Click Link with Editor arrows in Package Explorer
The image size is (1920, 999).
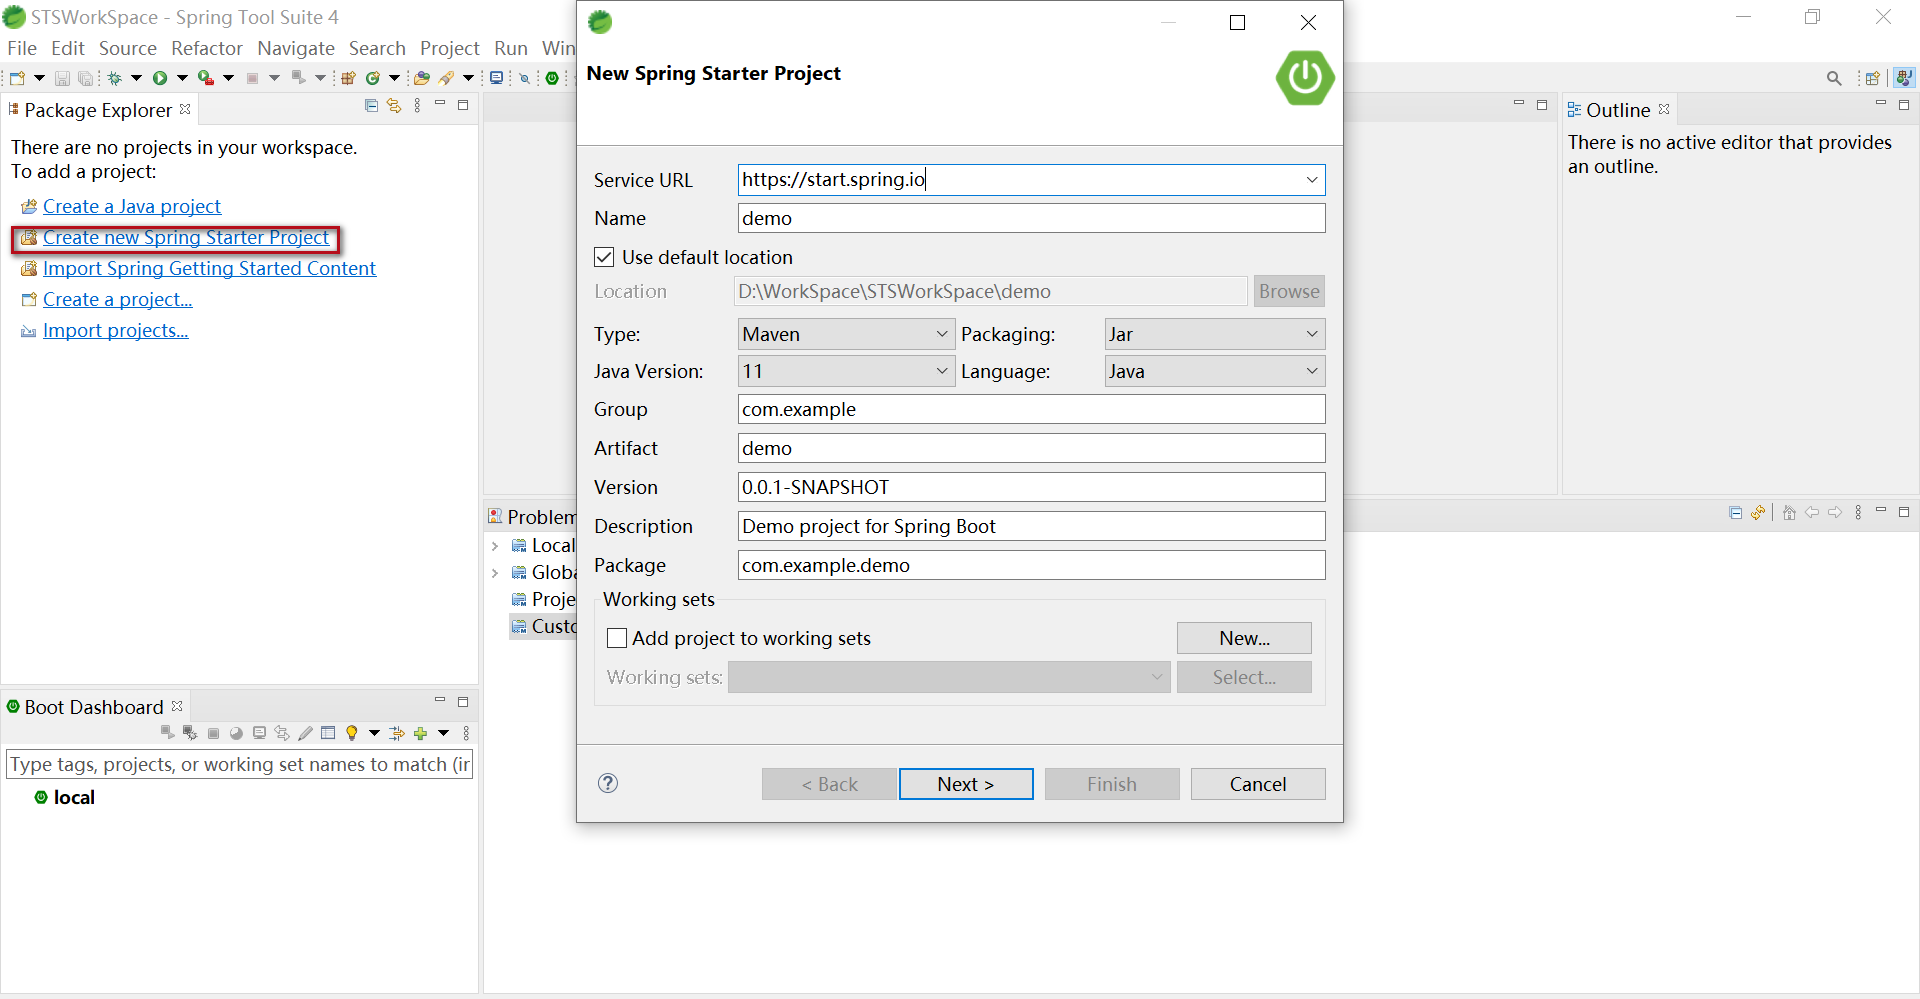click(394, 106)
